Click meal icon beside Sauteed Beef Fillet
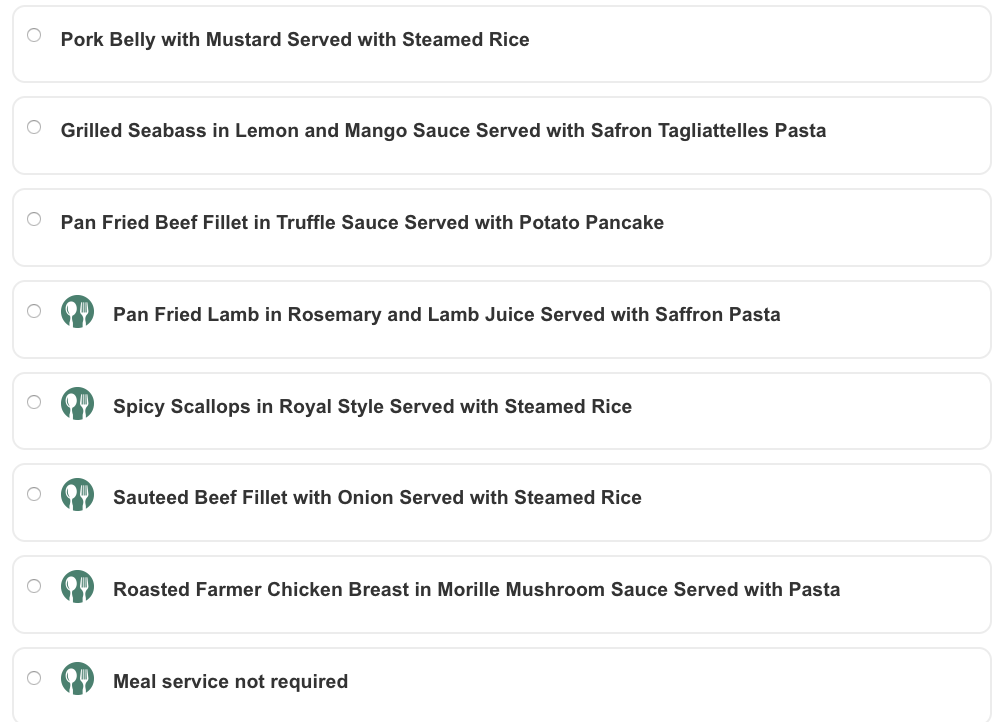The width and height of the screenshot is (1000, 722). [x=77, y=495]
